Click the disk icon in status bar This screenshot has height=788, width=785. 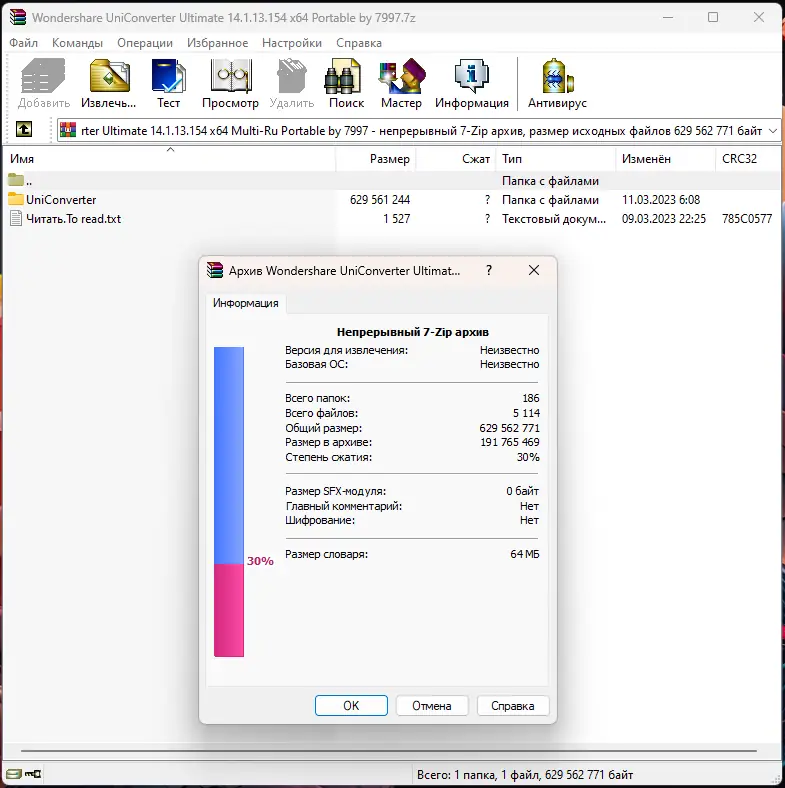(x=14, y=773)
